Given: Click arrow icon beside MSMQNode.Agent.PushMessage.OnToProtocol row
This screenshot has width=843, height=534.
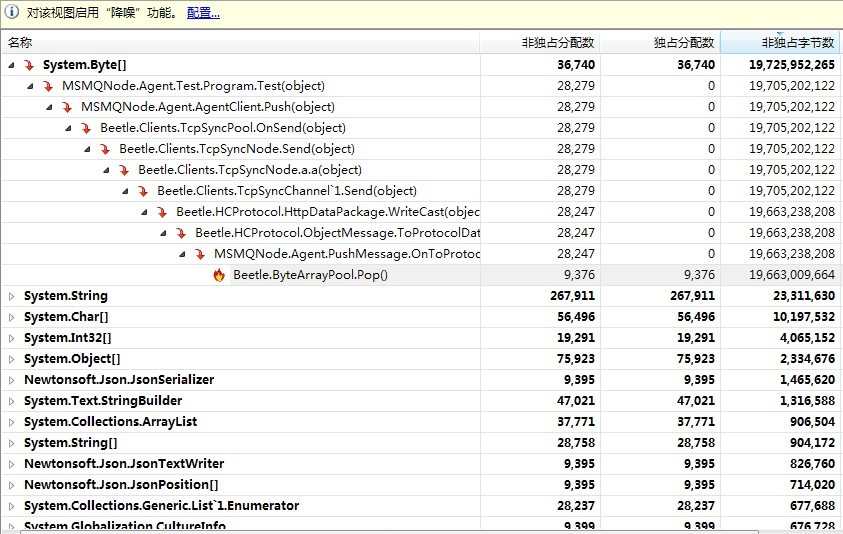Looking at the screenshot, I should (x=201, y=254).
